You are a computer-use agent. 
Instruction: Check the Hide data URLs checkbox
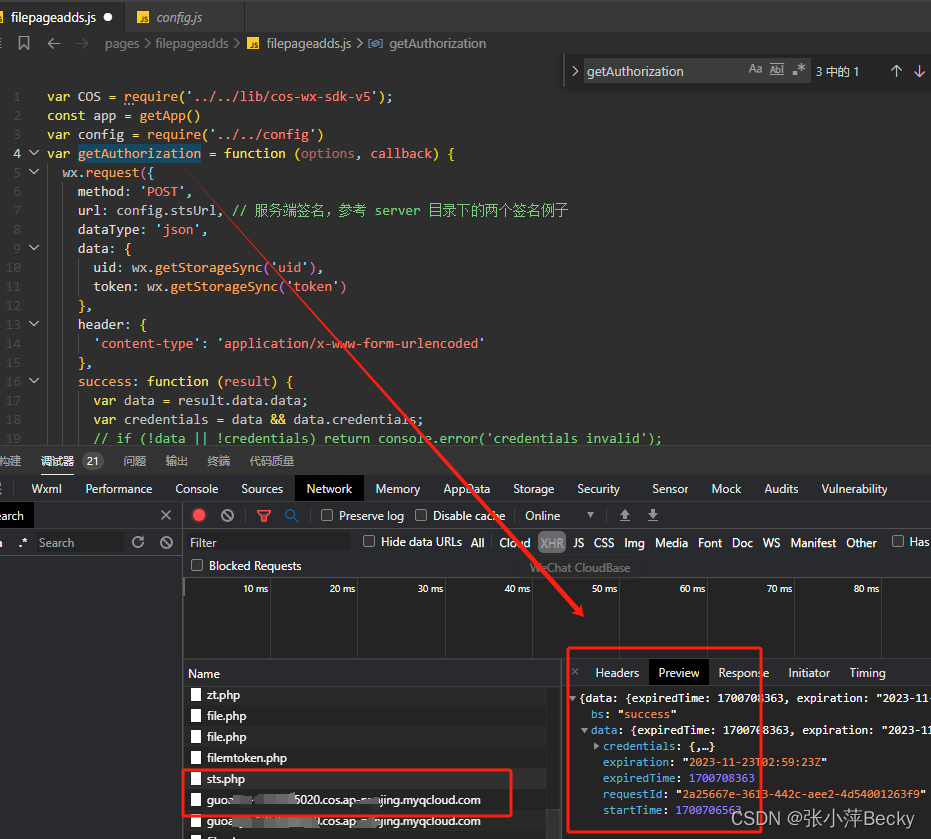(369, 542)
